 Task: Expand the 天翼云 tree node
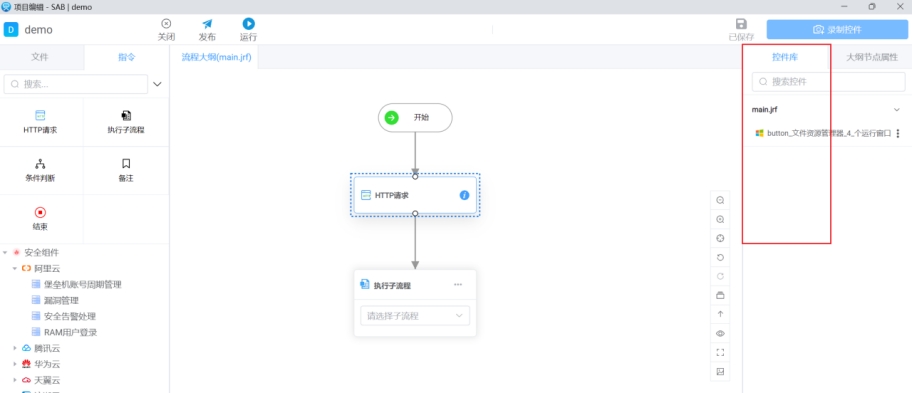(x=15, y=380)
